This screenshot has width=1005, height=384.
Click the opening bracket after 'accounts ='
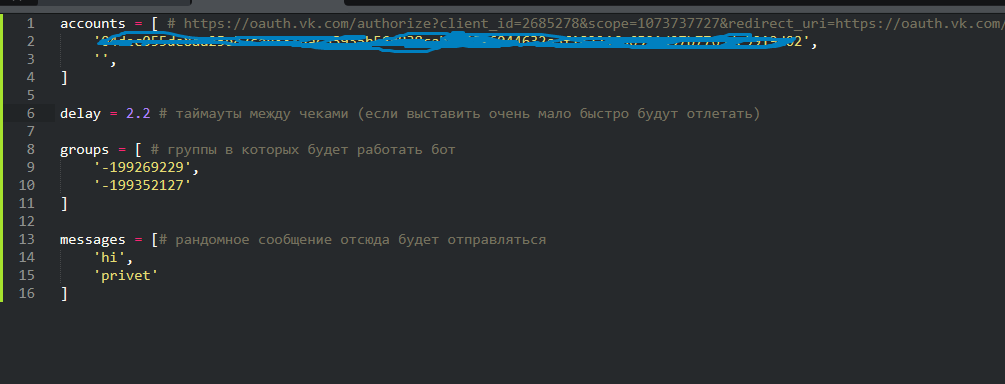click(155, 24)
